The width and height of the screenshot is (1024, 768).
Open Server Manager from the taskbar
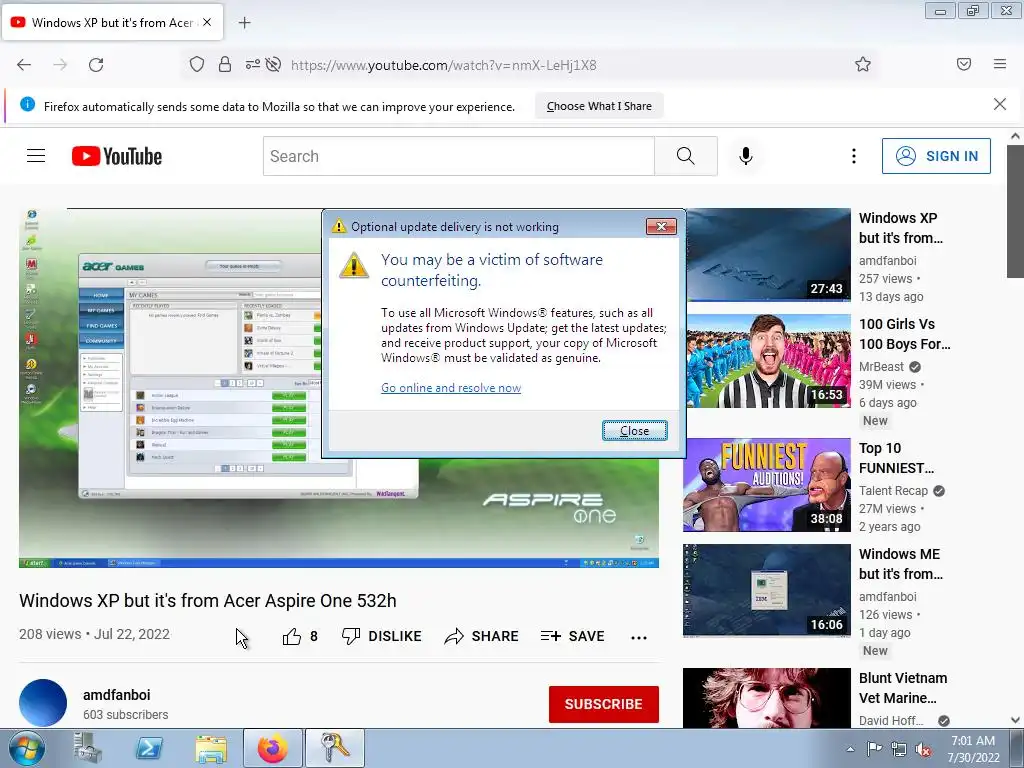[x=88, y=748]
